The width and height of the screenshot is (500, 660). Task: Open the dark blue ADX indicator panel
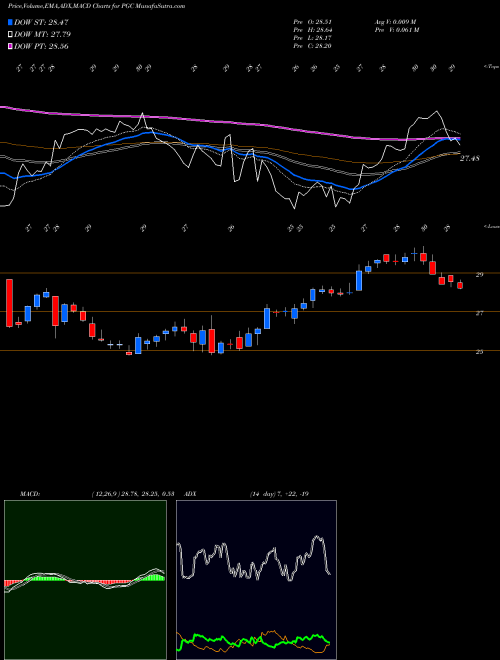256,580
